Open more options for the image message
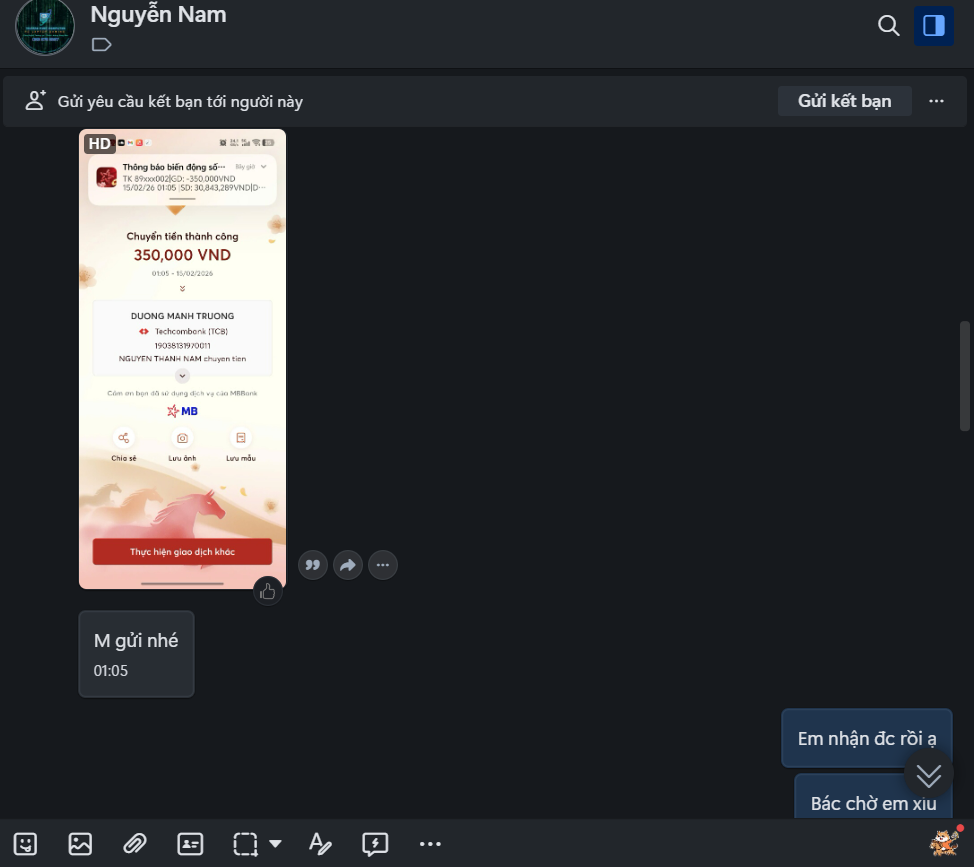974x867 pixels. pos(383,565)
